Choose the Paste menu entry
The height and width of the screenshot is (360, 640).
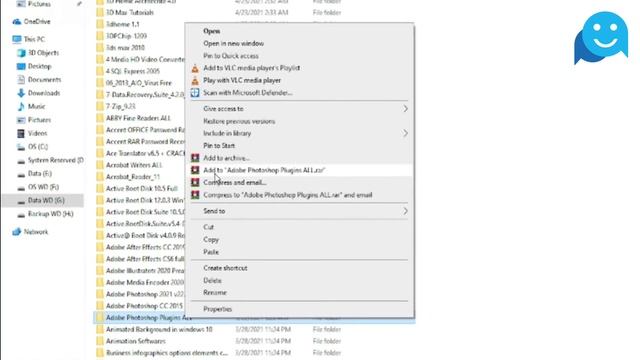pyautogui.click(x=211, y=252)
